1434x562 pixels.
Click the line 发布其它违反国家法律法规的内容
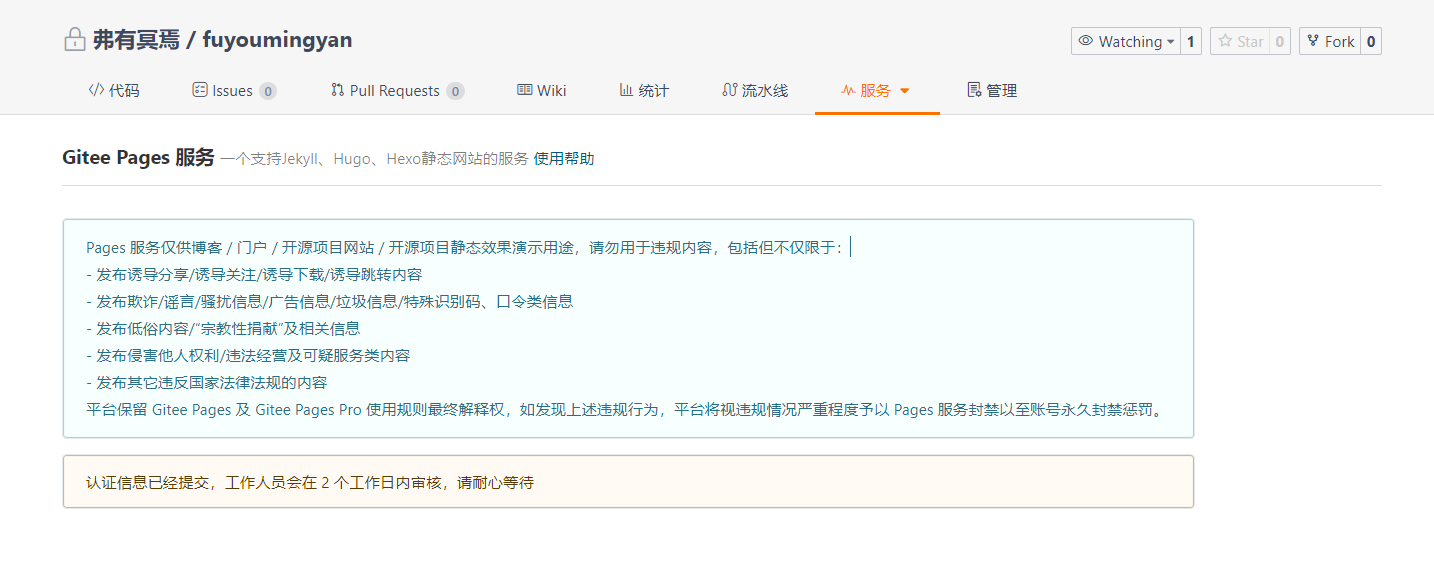pyautogui.click(x=207, y=382)
